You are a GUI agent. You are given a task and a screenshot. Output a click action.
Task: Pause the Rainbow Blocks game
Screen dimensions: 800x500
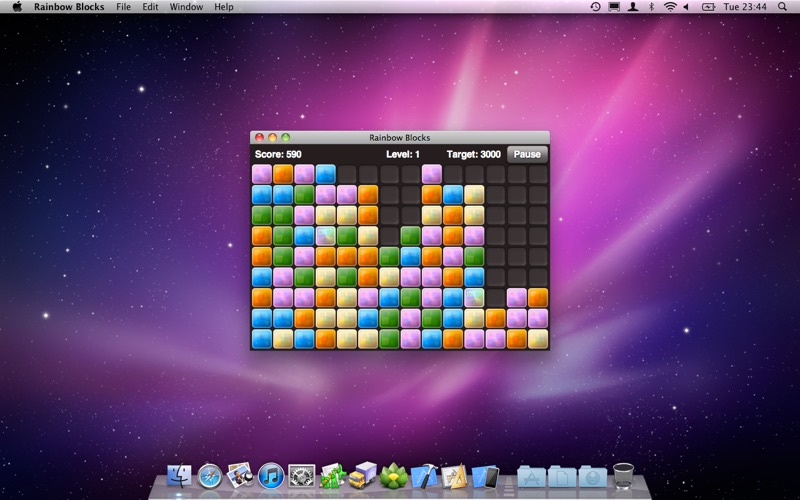point(527,154)
